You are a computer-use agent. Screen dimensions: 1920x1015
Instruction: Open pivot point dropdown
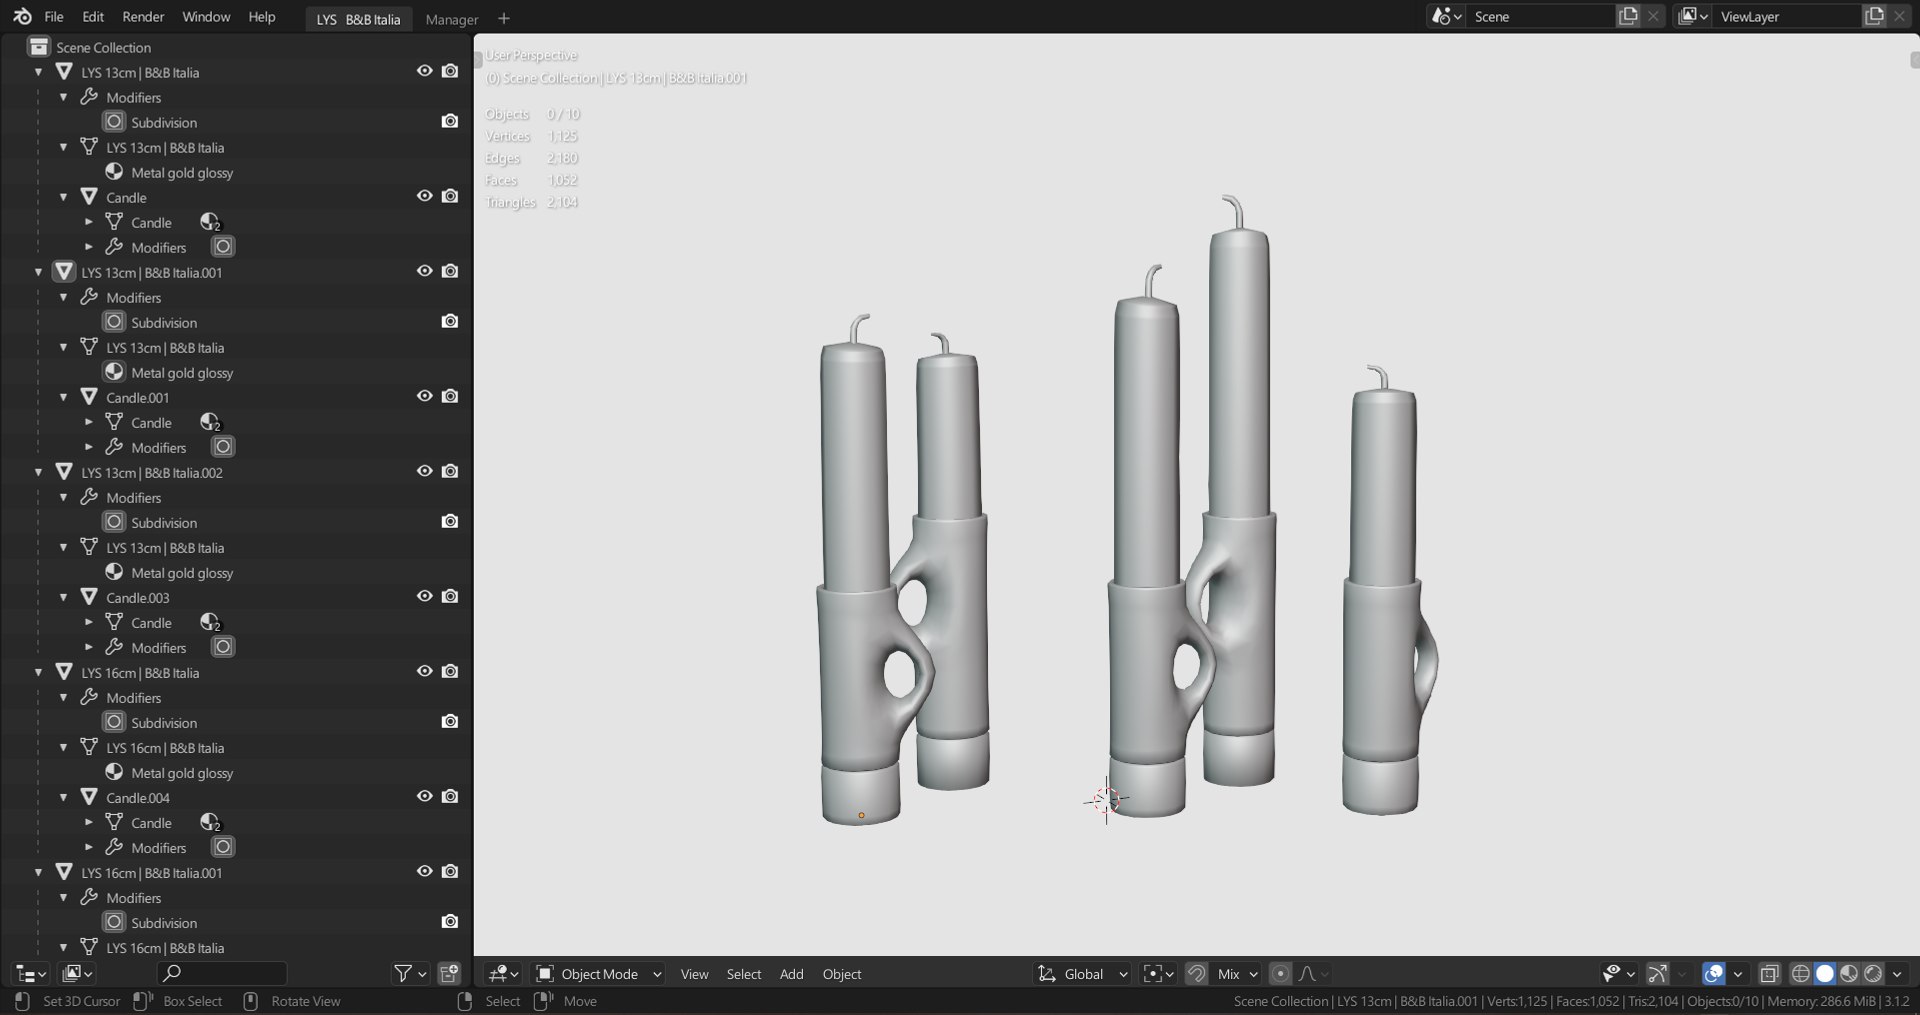[x=1158, y=973]
